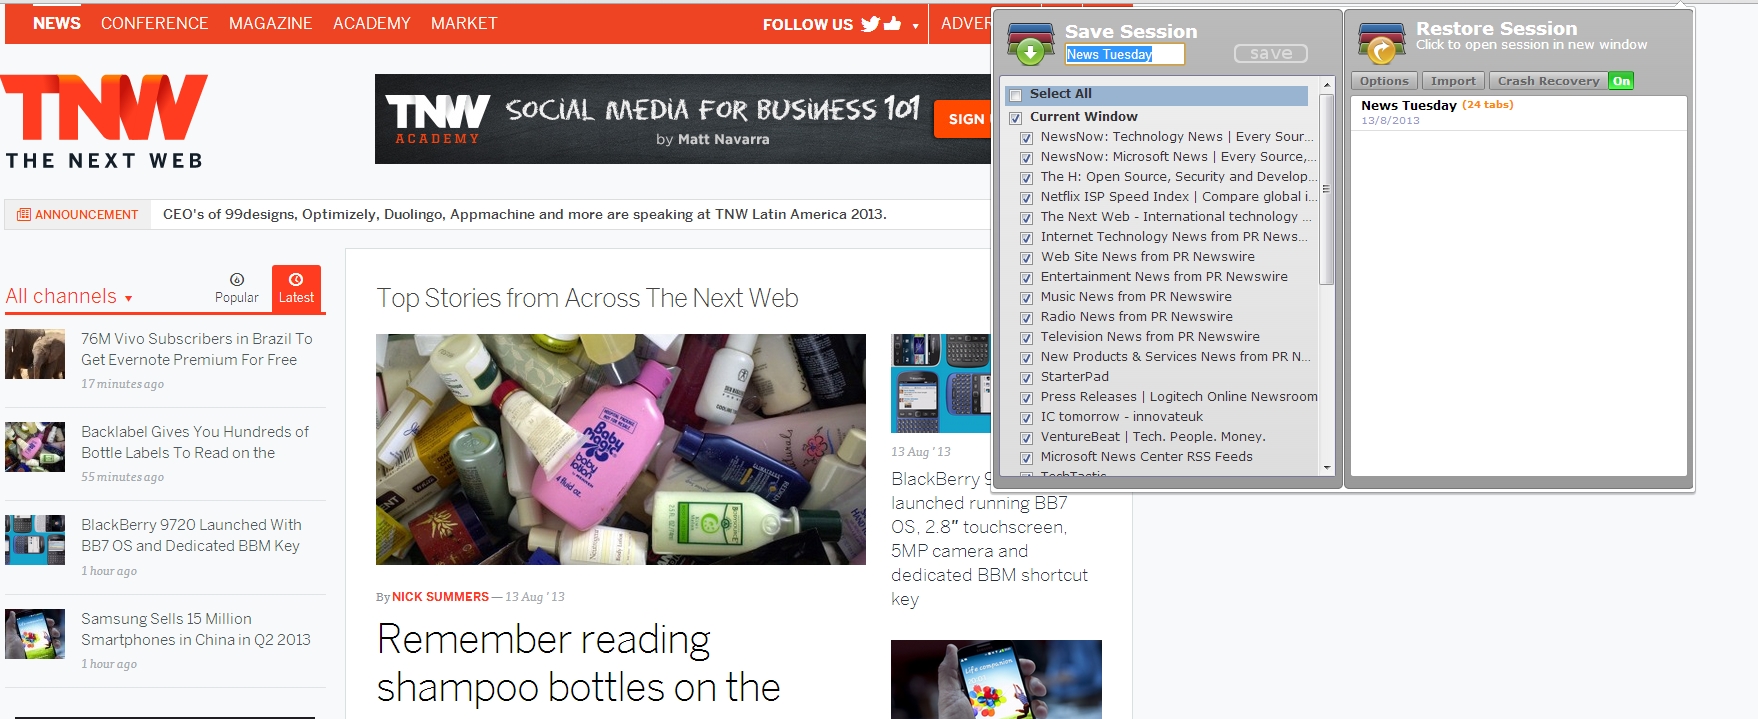Open Samsung Sells 15 Million headline
This screenshot has width=1758, height=719.
tap(196, 629)
